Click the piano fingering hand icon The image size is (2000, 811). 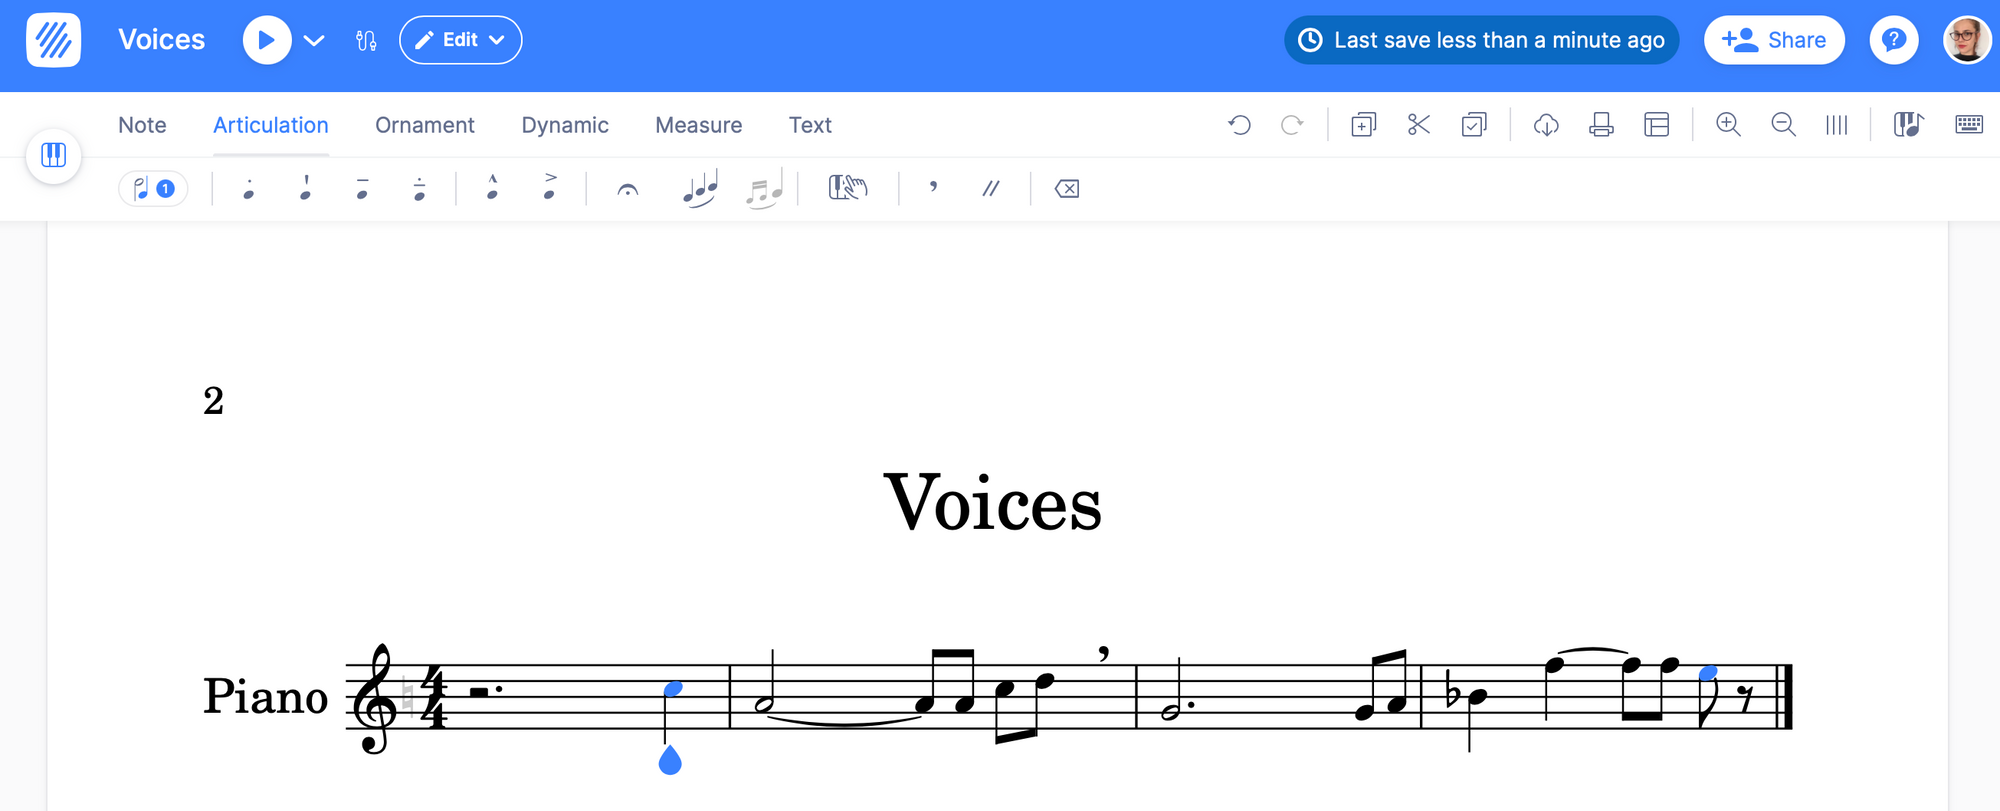point(847,187)
